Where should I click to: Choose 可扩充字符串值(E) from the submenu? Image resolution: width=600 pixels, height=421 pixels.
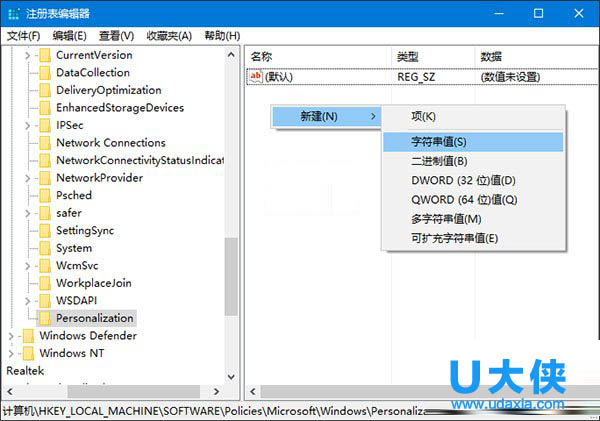click(x=473, y=238)
